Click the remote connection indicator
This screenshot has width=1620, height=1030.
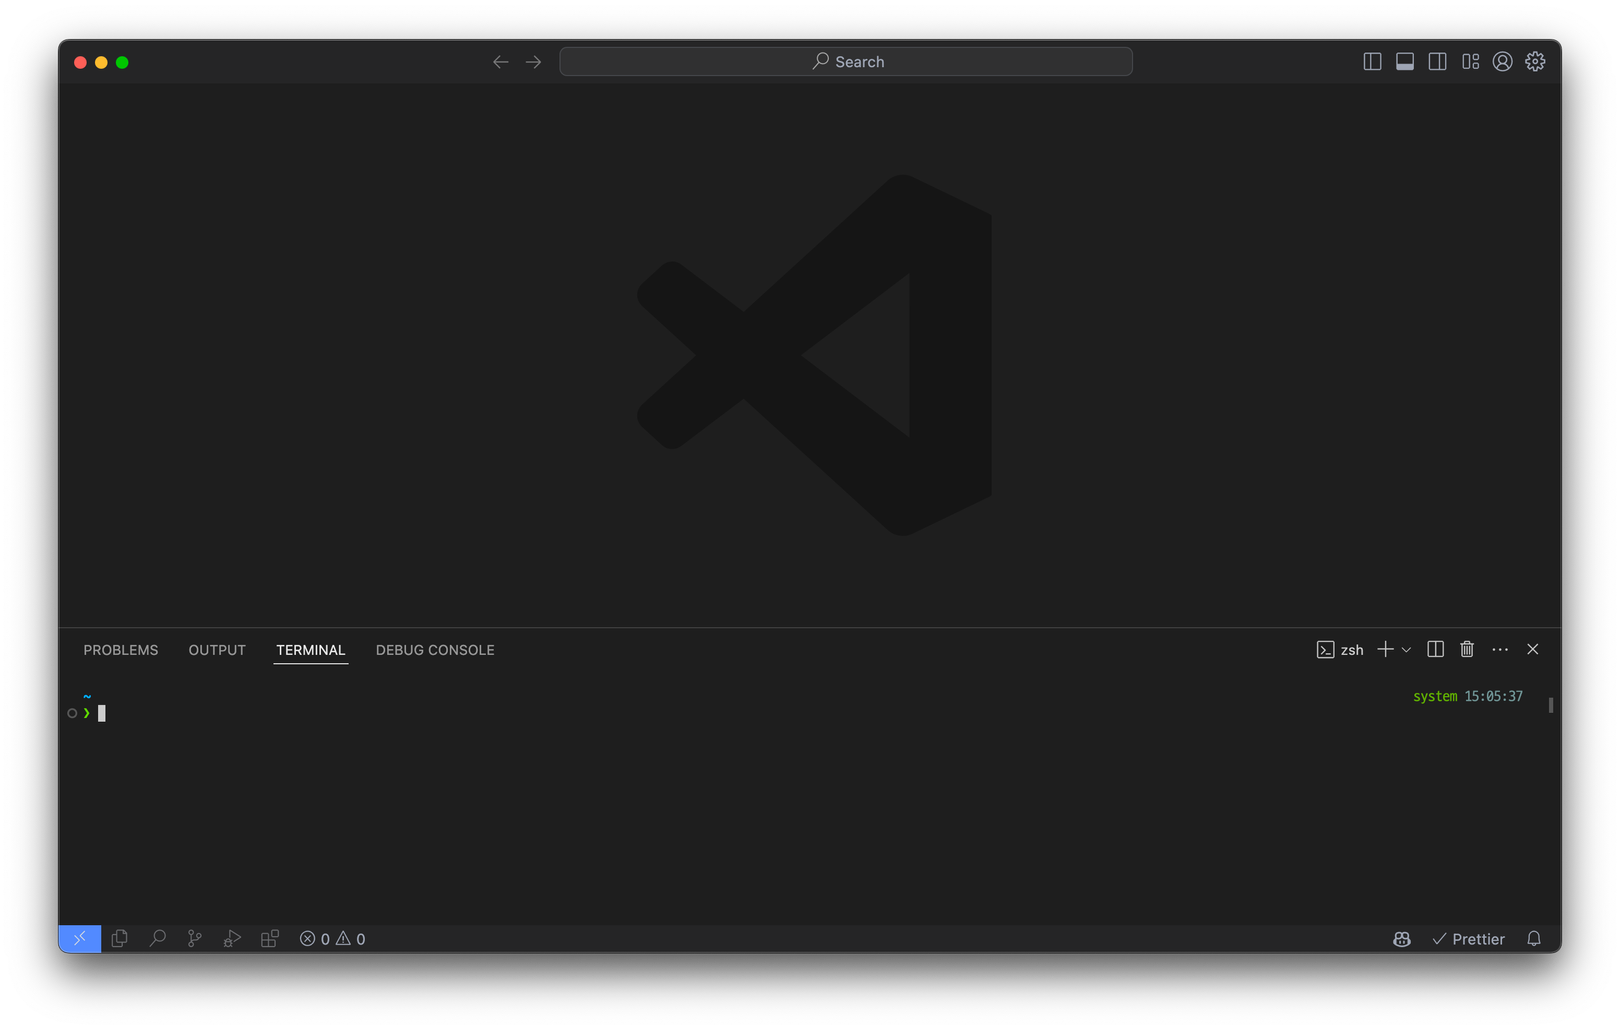pyautogui.click(x=79, y=938)
